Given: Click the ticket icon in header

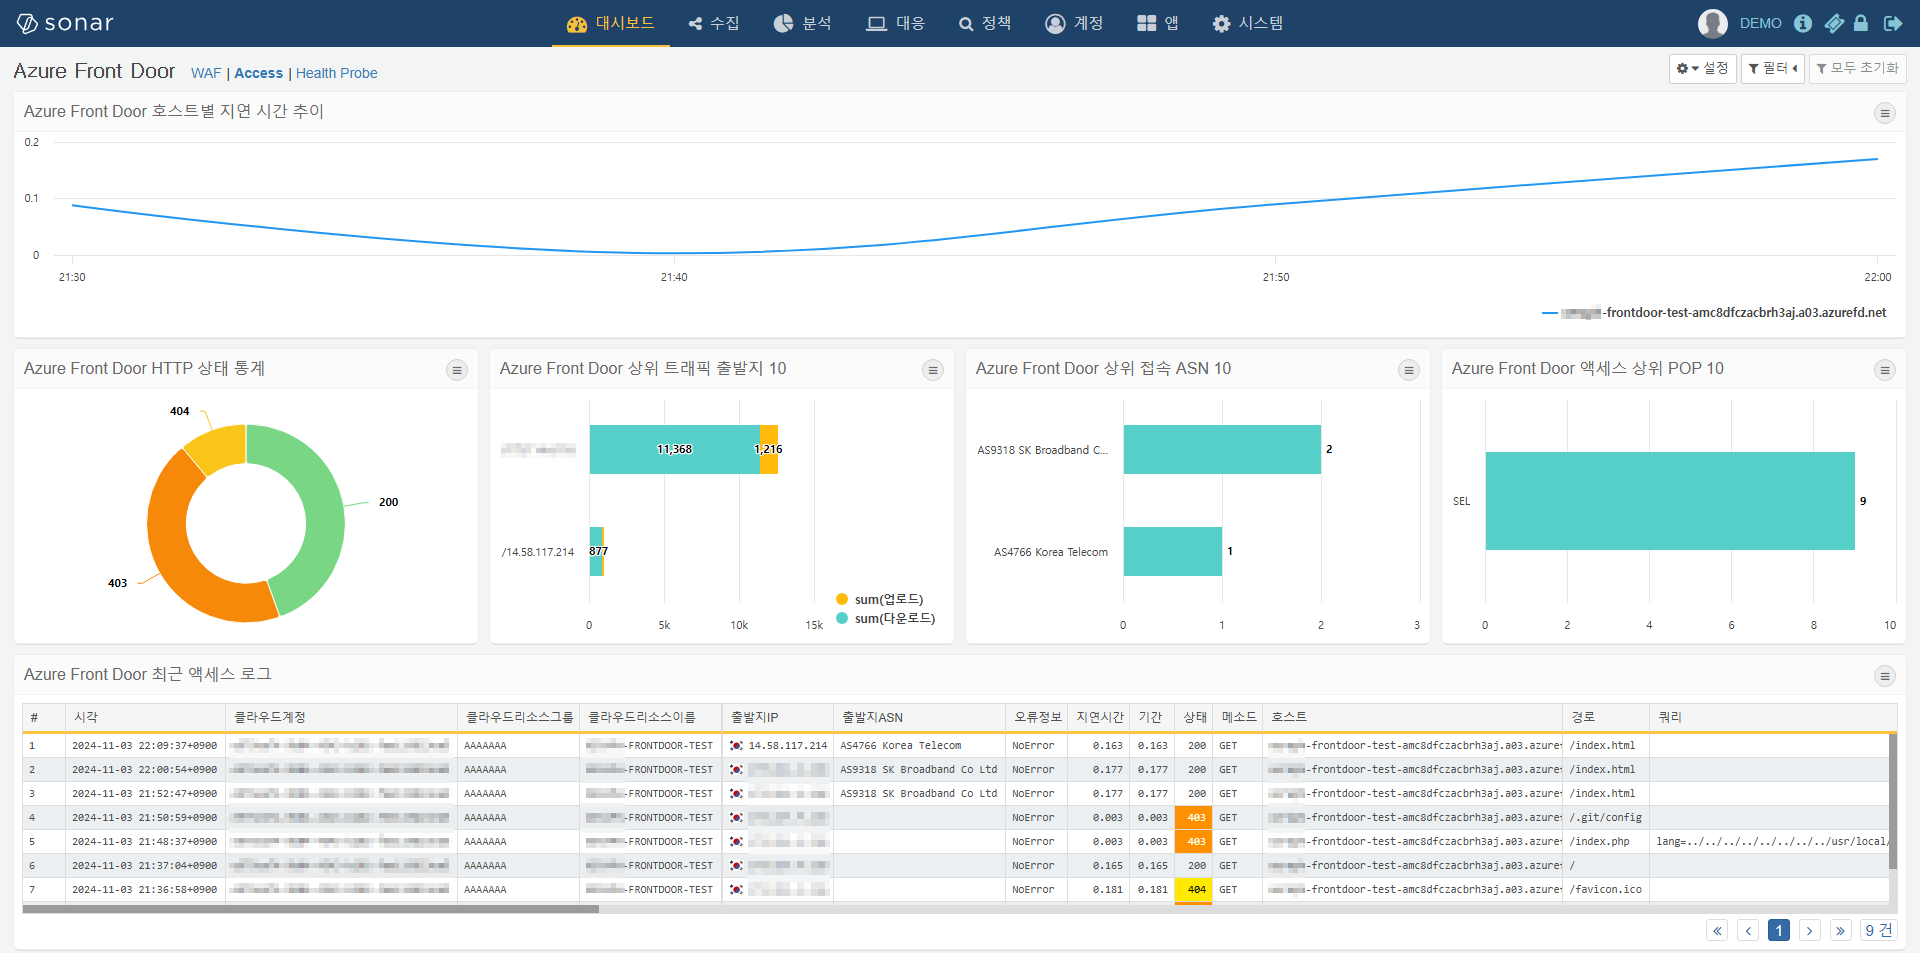Looking at the screenshot, I should click(1834, 23).
